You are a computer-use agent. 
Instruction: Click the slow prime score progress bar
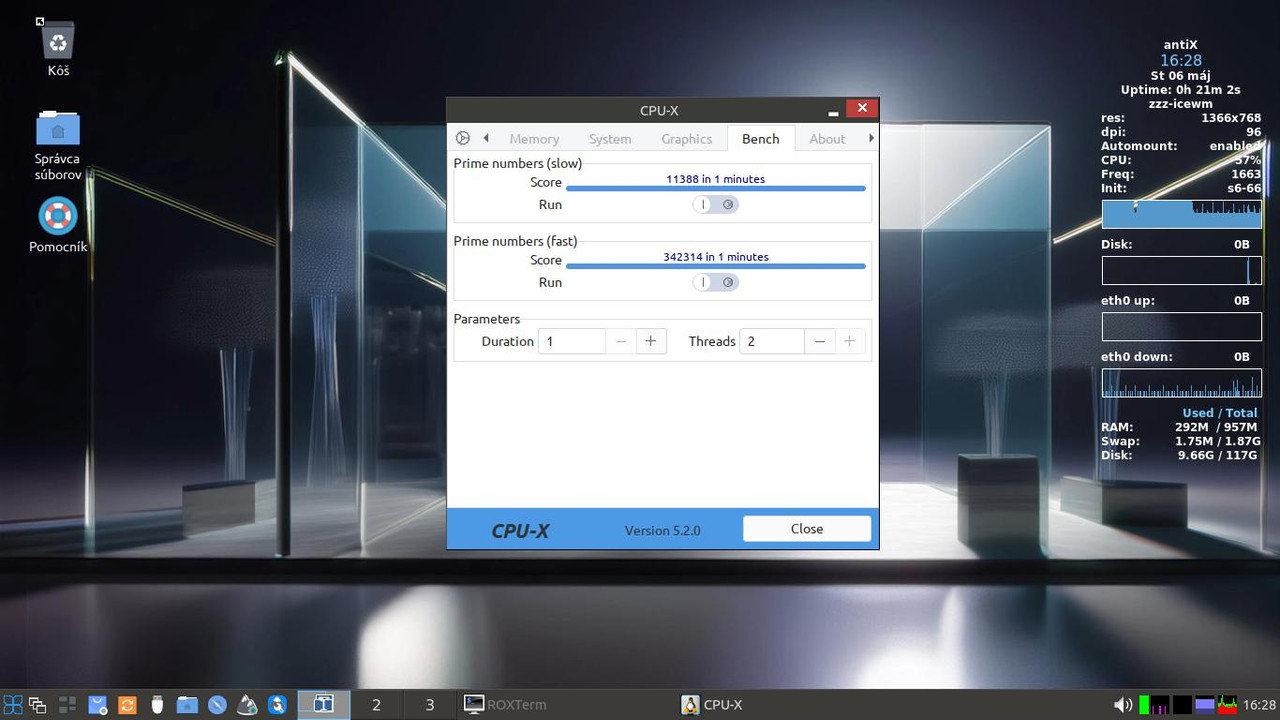pos(716,188)
